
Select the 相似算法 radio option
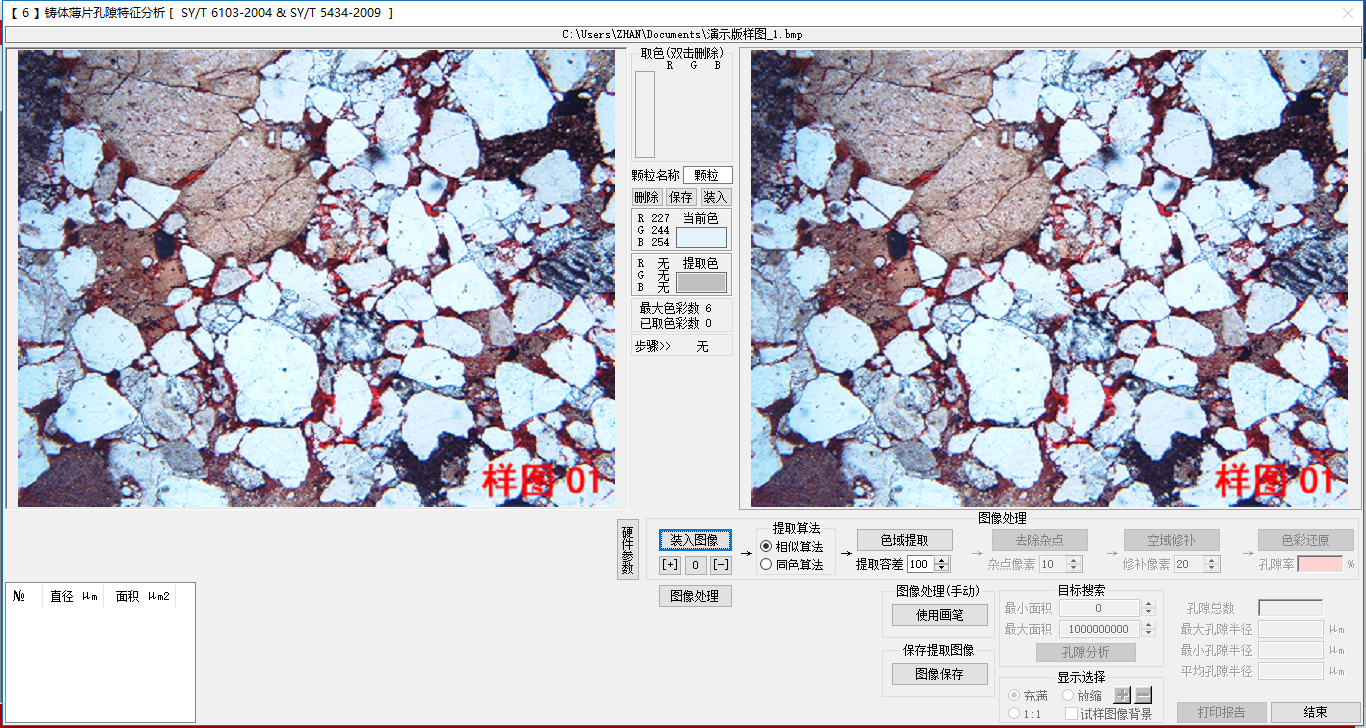click(x=767, y=547)
